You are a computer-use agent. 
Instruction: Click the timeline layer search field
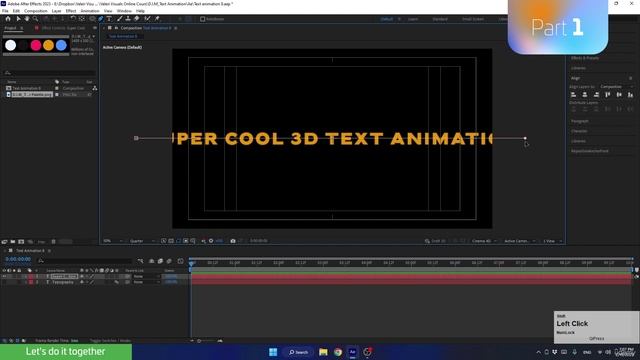coord(86,260)
